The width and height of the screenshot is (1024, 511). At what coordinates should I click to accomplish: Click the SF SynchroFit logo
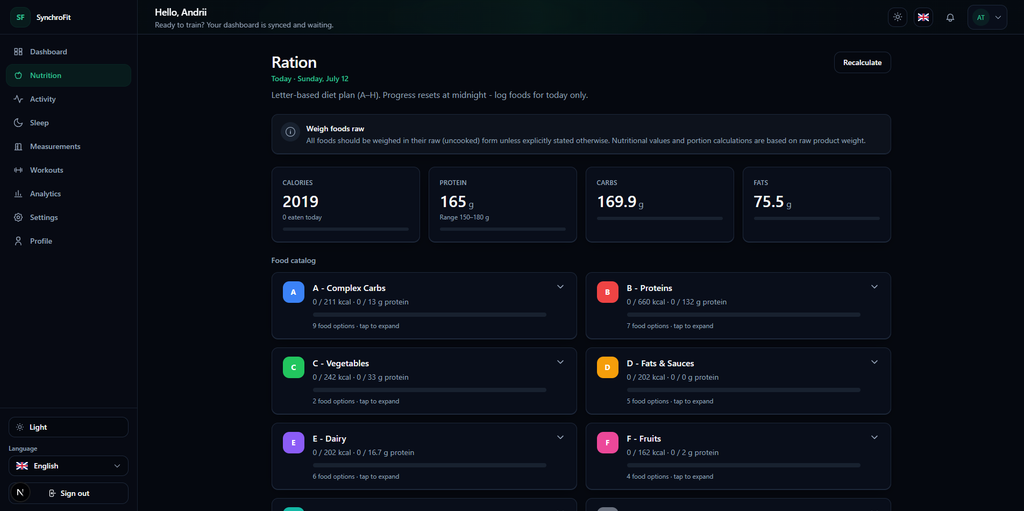click(x=21, y=18)
